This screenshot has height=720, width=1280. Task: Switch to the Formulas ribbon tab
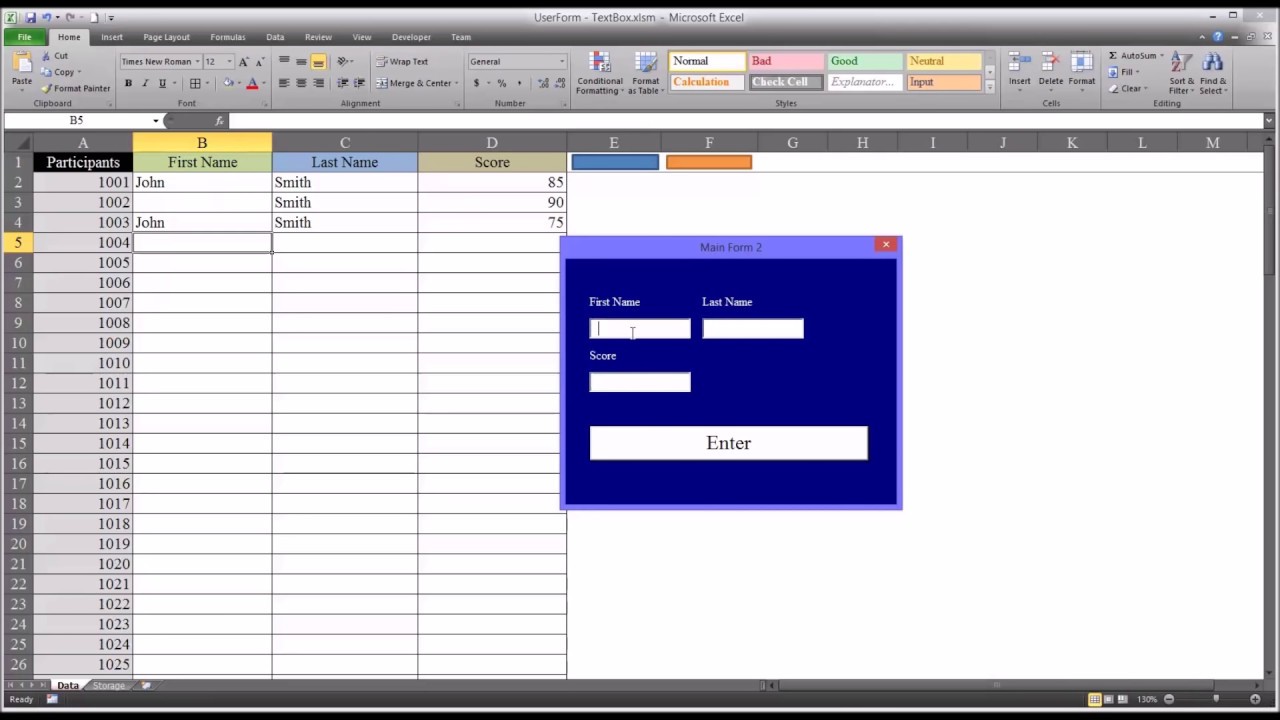228,37
